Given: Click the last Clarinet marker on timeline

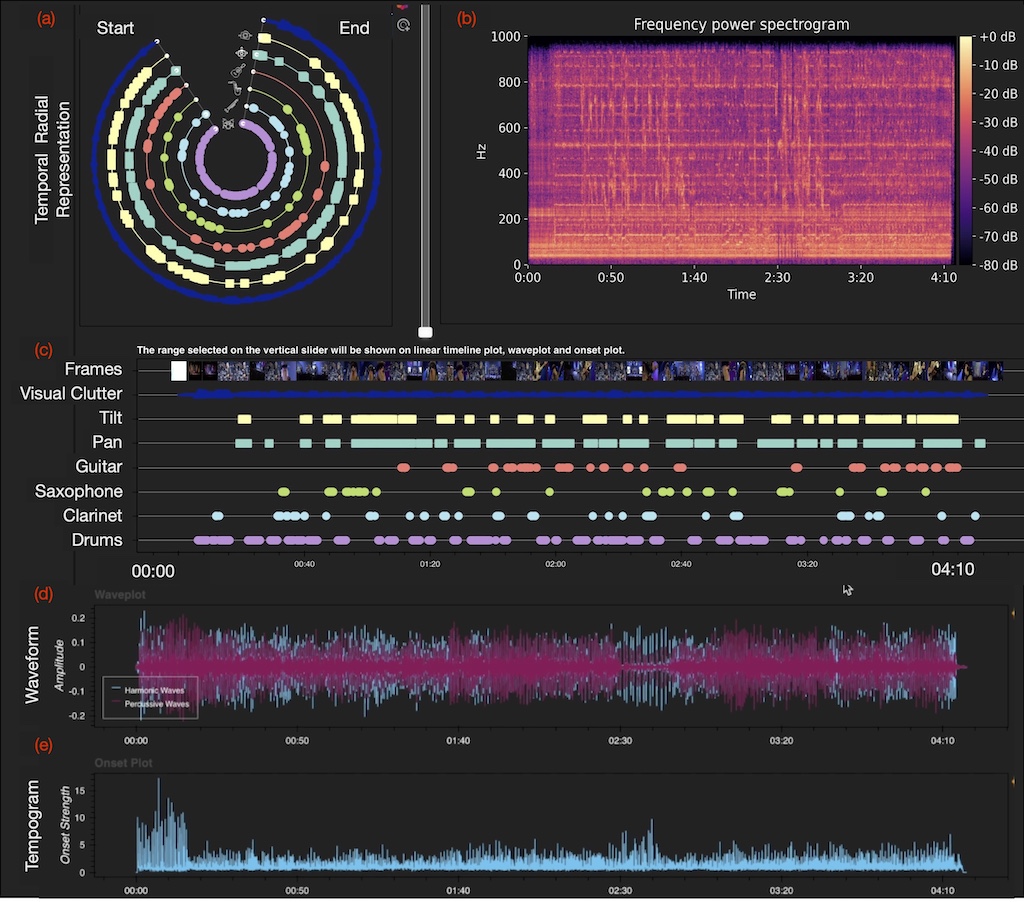Looking at the screenshot, I should pyautogui.click(x=975, y=516).
